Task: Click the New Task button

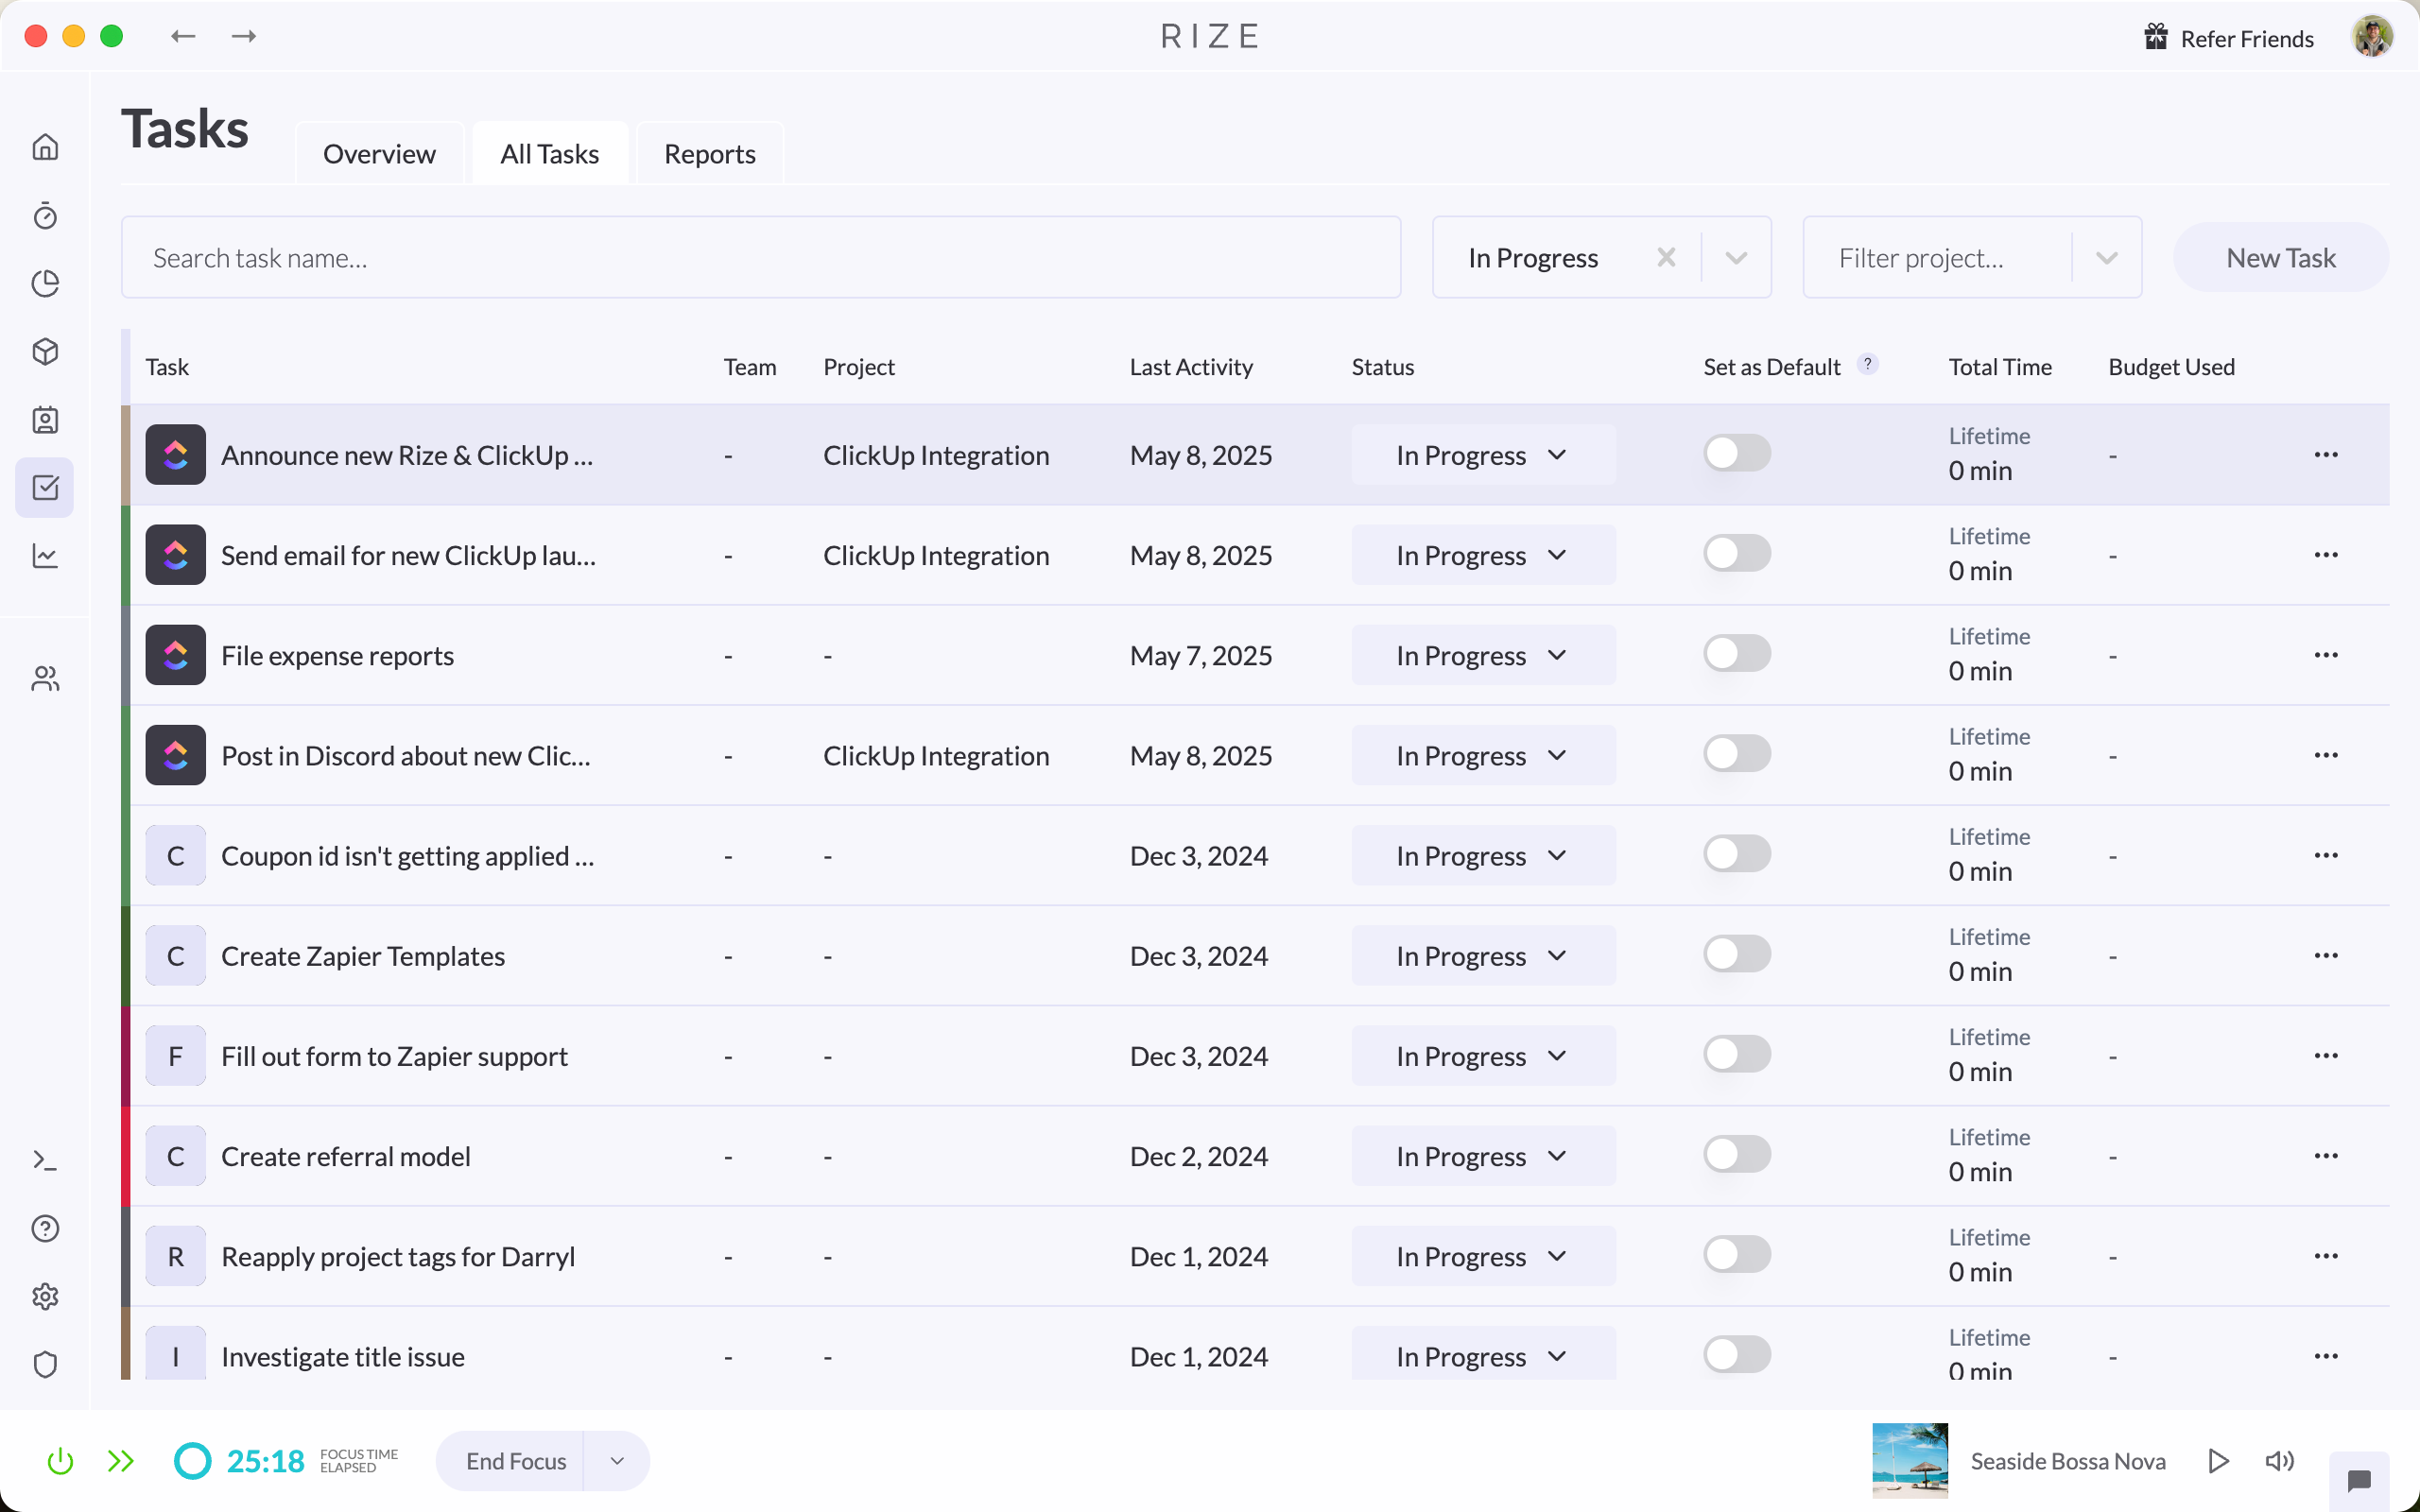Action: [2280, 257]
